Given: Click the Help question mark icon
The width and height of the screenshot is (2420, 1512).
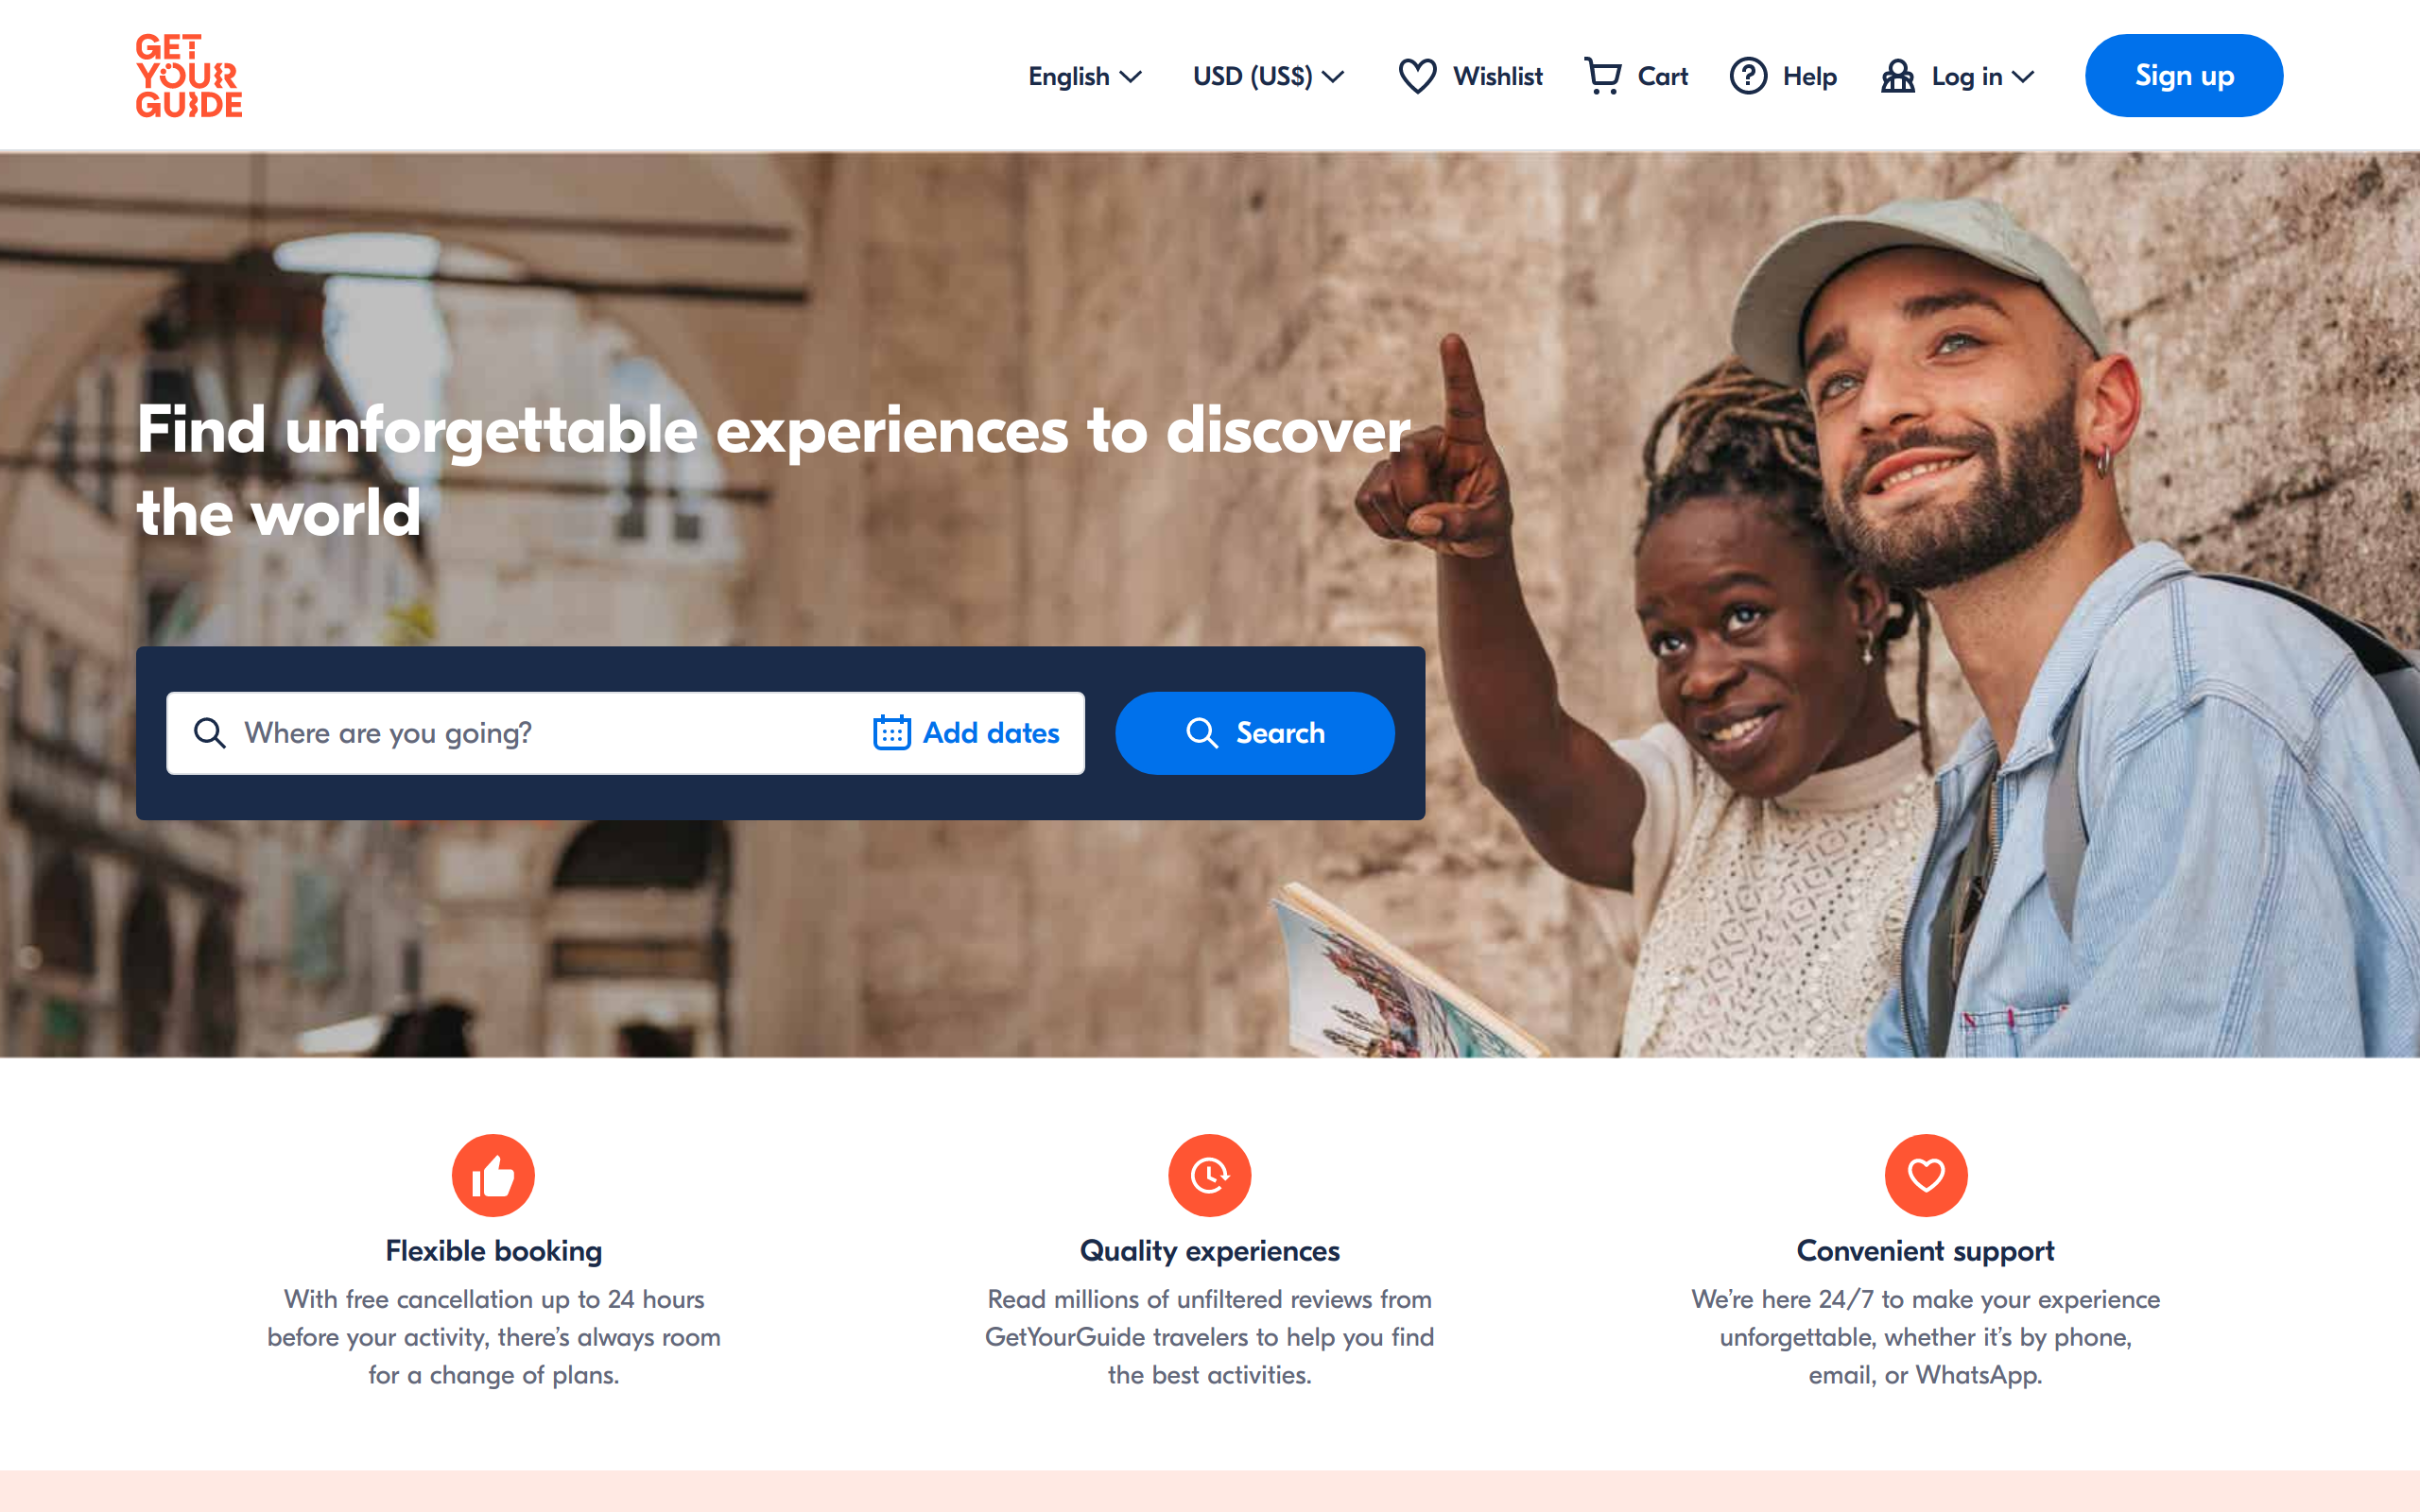Looking at the screenshot, I should coord(1748,76).
